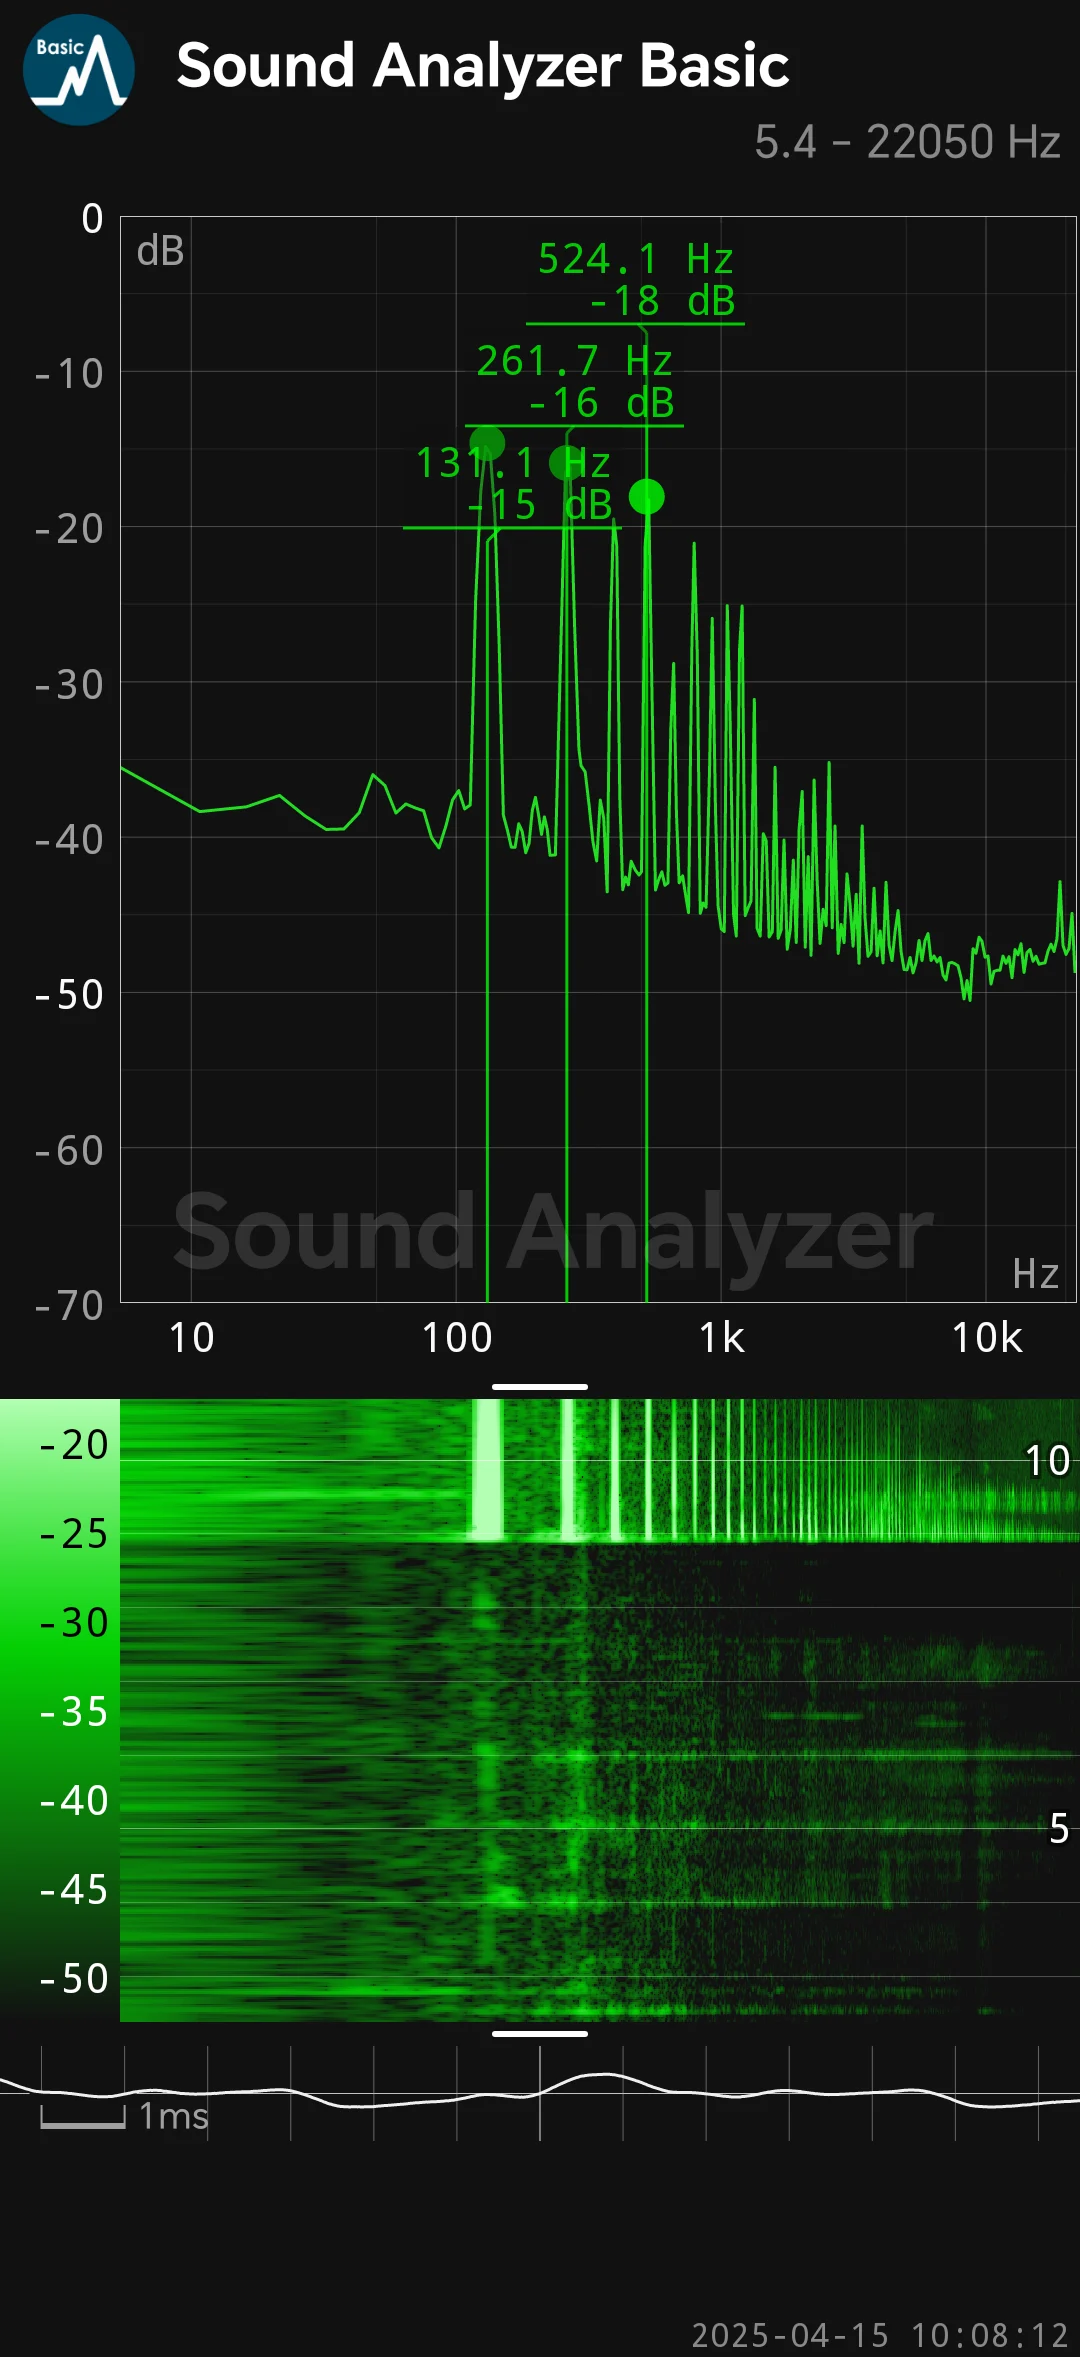
Task: Tap the 1k frequency axis label
Action: tap(721, 1338)
